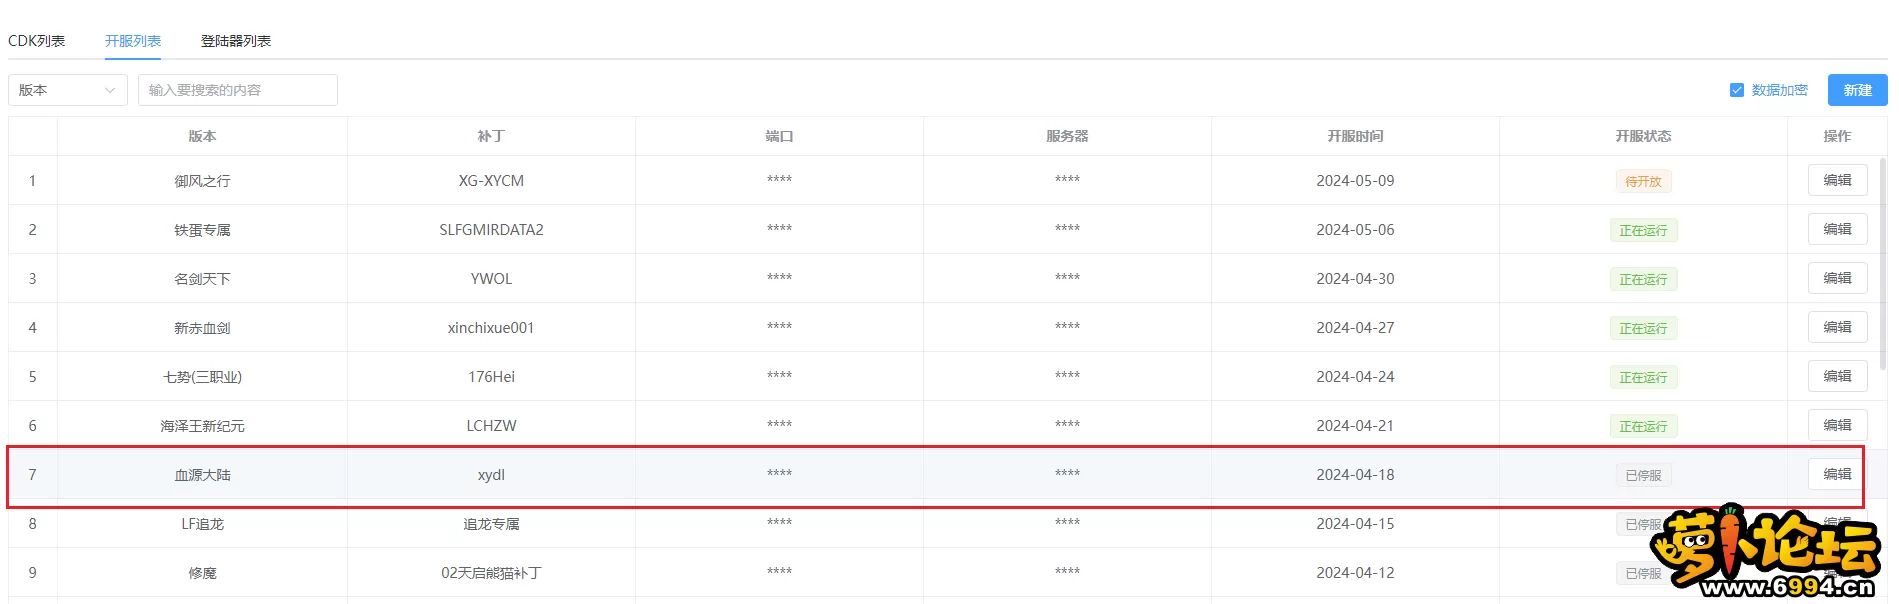Click the 端口 column header
Viewport: 1899px width, 604px height.
pos(779,136)
